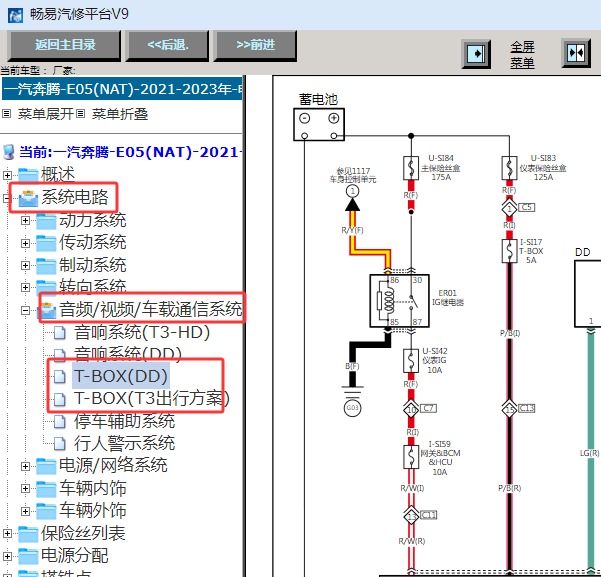The image size is (601, 577).
Task: Open the 车辆外饰 folder
Action: [x=92, y=510]
